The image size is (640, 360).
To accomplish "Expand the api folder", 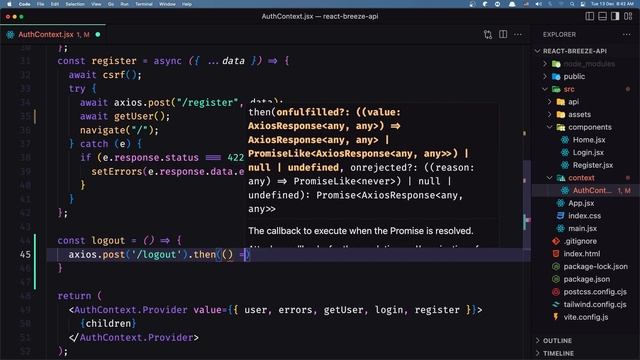I will (549, 102).
